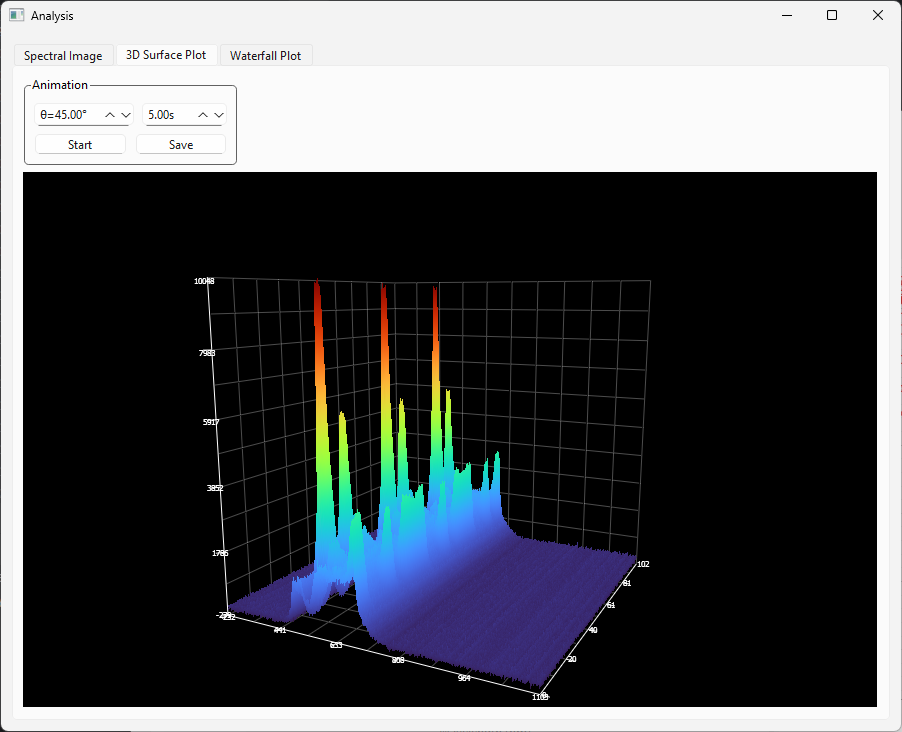Minimize the Analysis window
Image resolution: width=902 pixels, height=732 pixels.
(x=787, y=16)
